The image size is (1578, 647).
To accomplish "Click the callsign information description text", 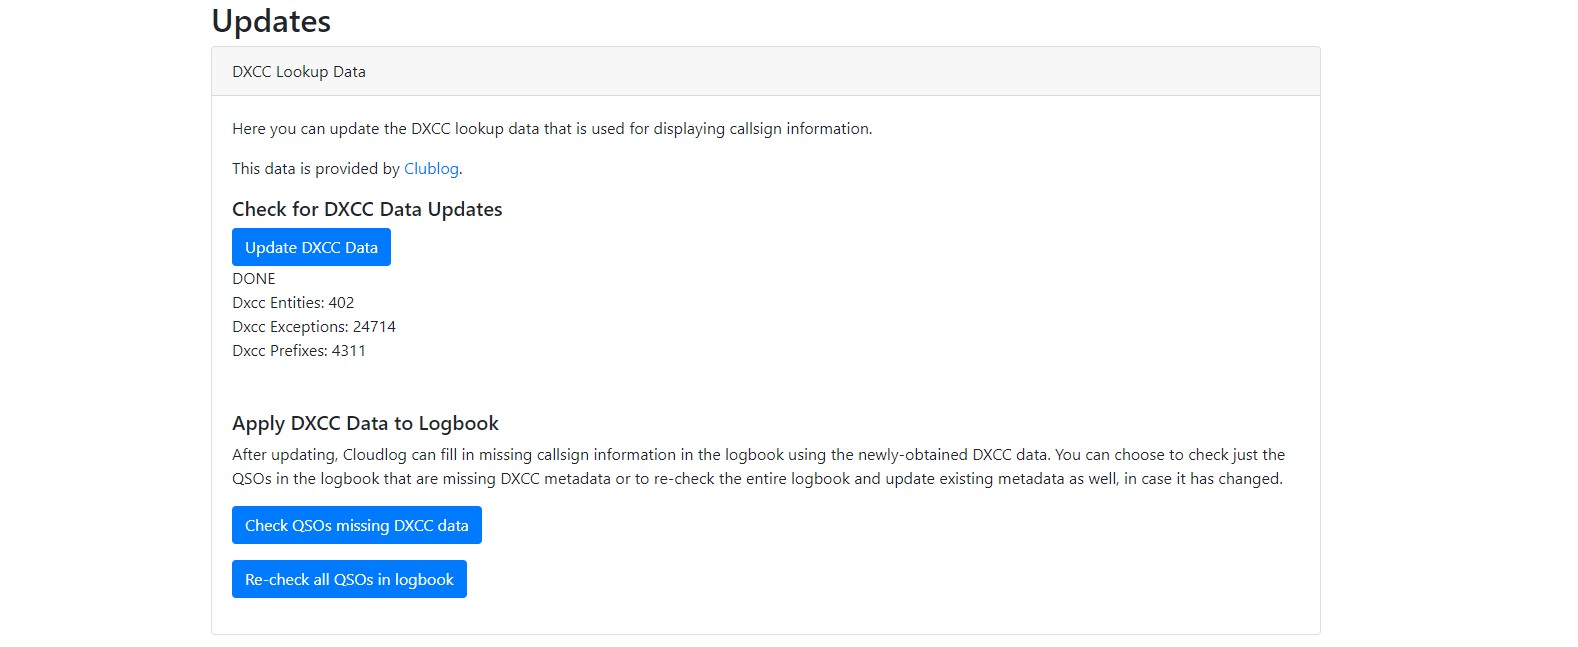I will (552, 128).
